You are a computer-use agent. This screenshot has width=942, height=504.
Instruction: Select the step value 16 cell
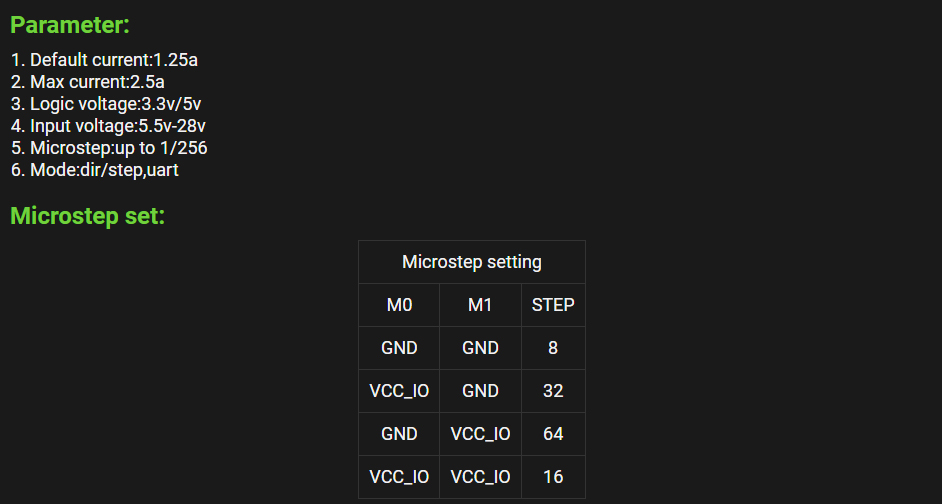point(553,477)
